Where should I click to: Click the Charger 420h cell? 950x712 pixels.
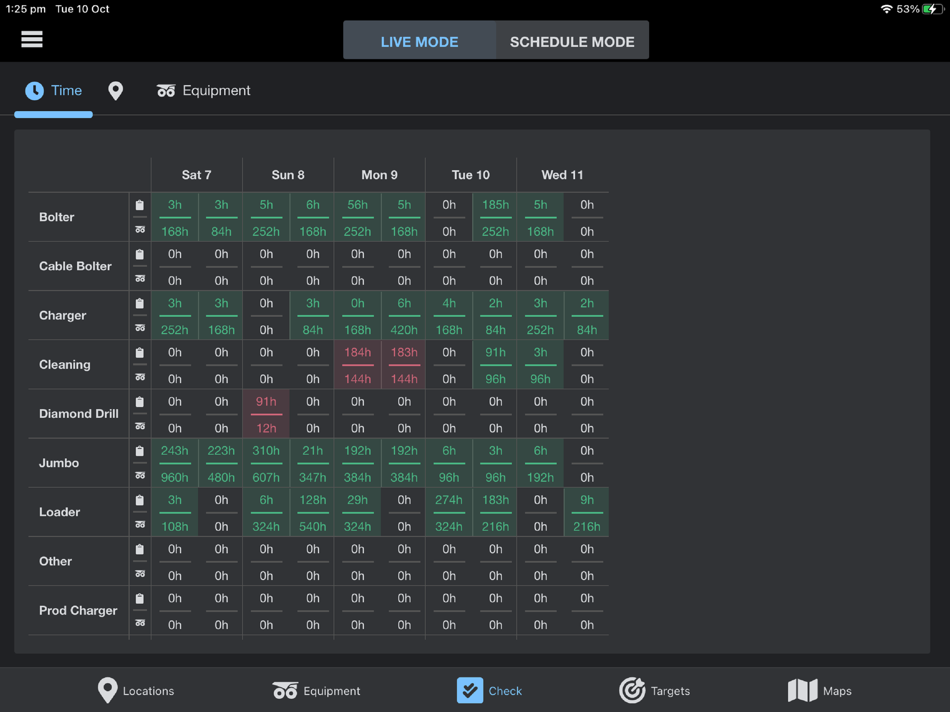tap(404, 330)
